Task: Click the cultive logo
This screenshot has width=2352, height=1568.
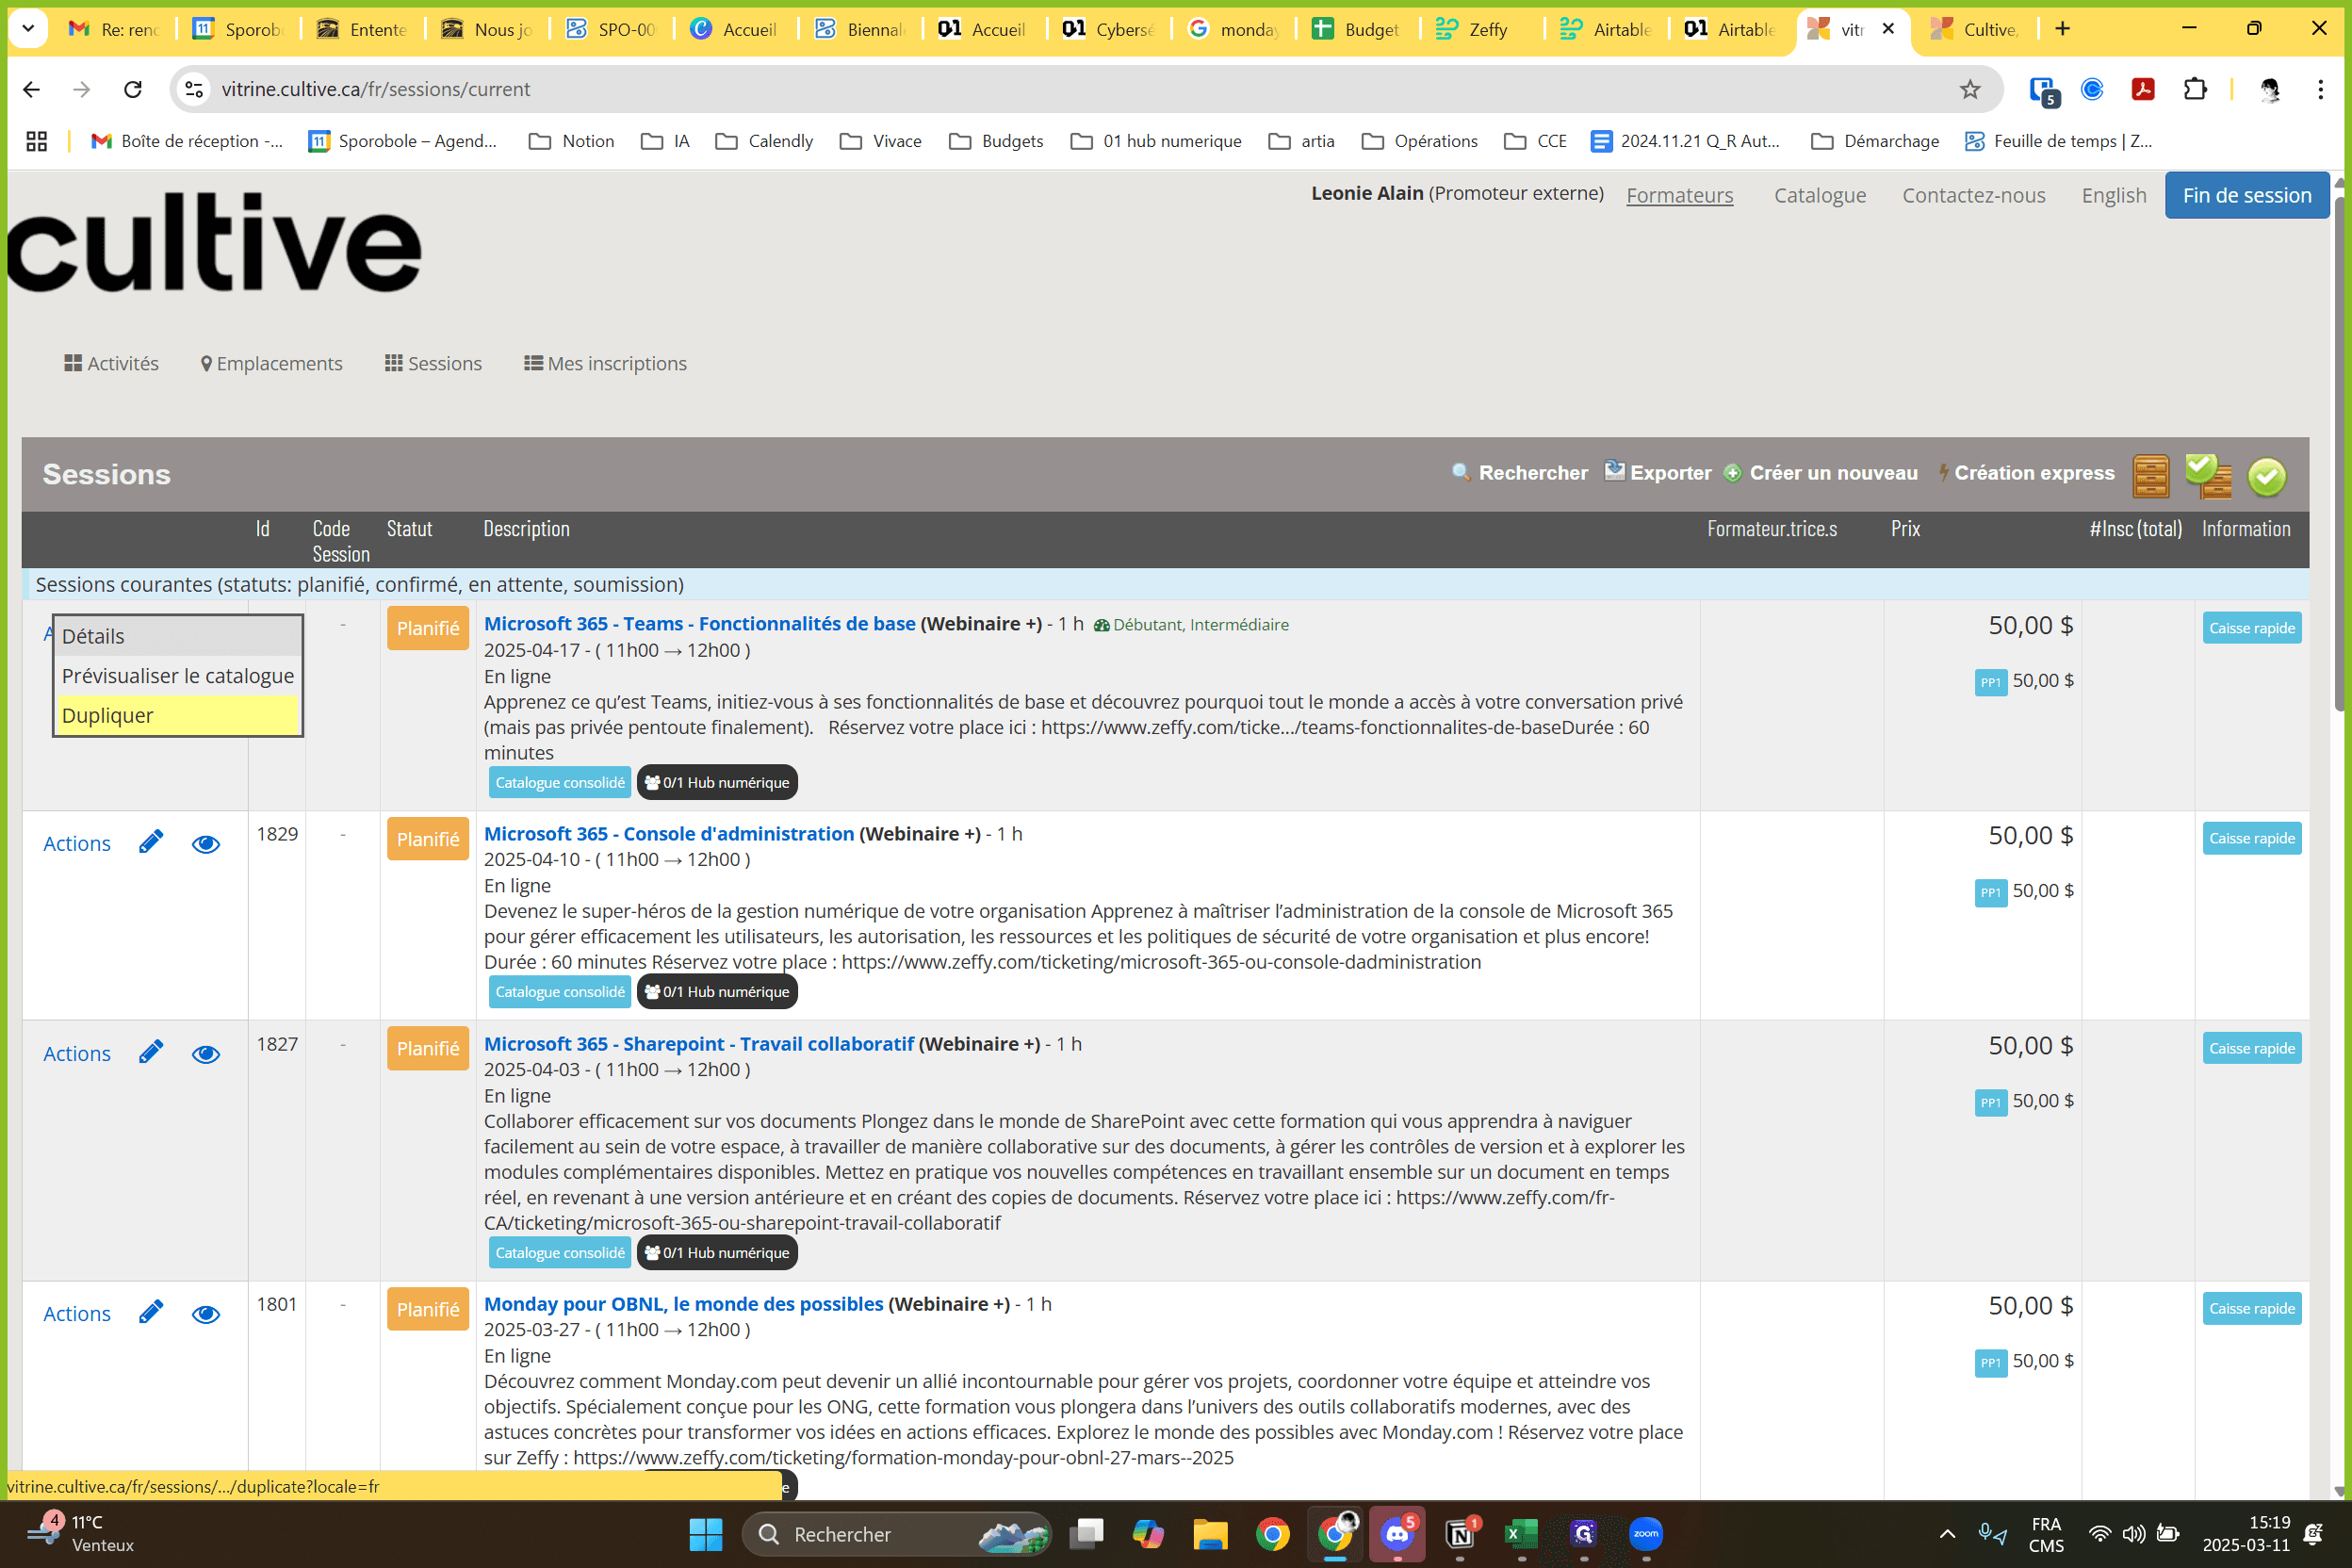Action: tap(214, 243)
